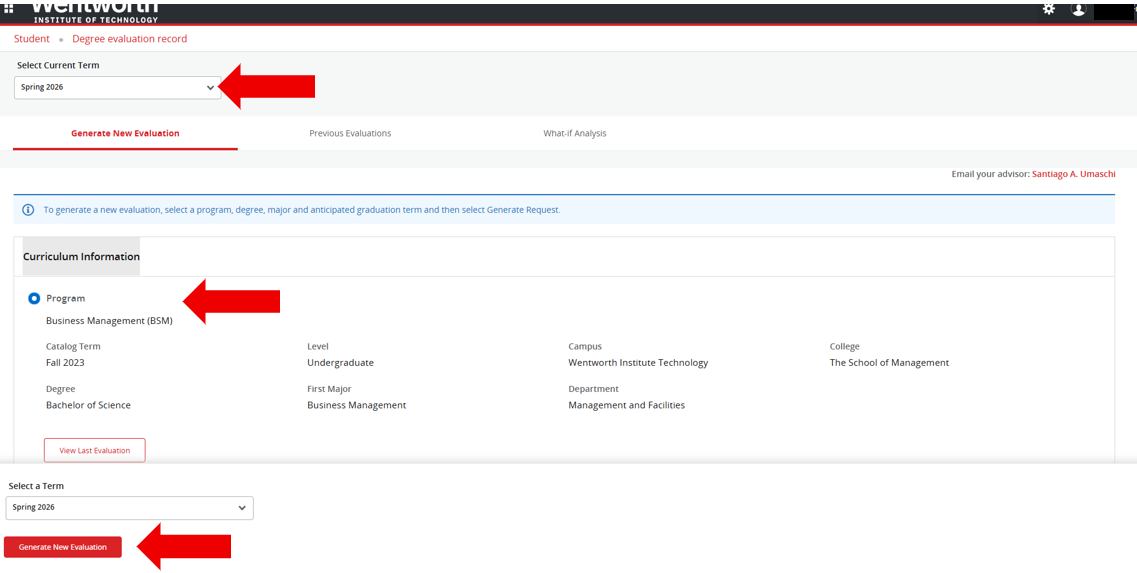Open the Select a Term dropdown
The height and width of the screenshot is (573, 1137).
(129, 508)
